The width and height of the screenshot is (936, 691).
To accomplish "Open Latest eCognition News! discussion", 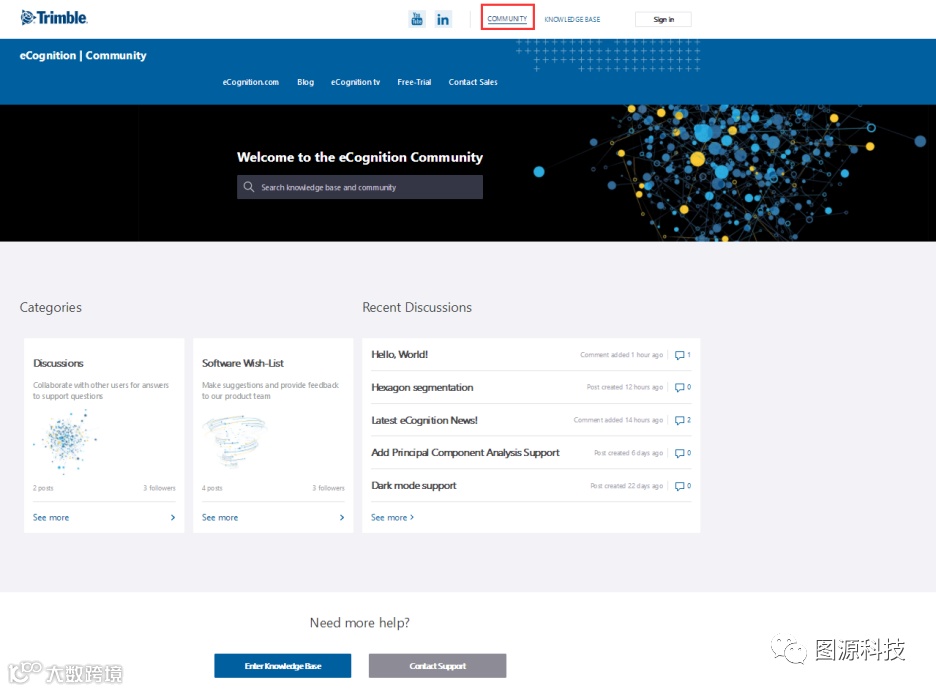I will (424, 420).
